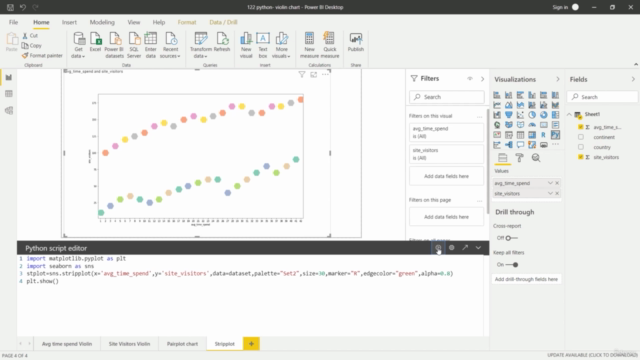Open the Format paint roller pane
The image size is (640, 360).
click(x=519, y=158)
